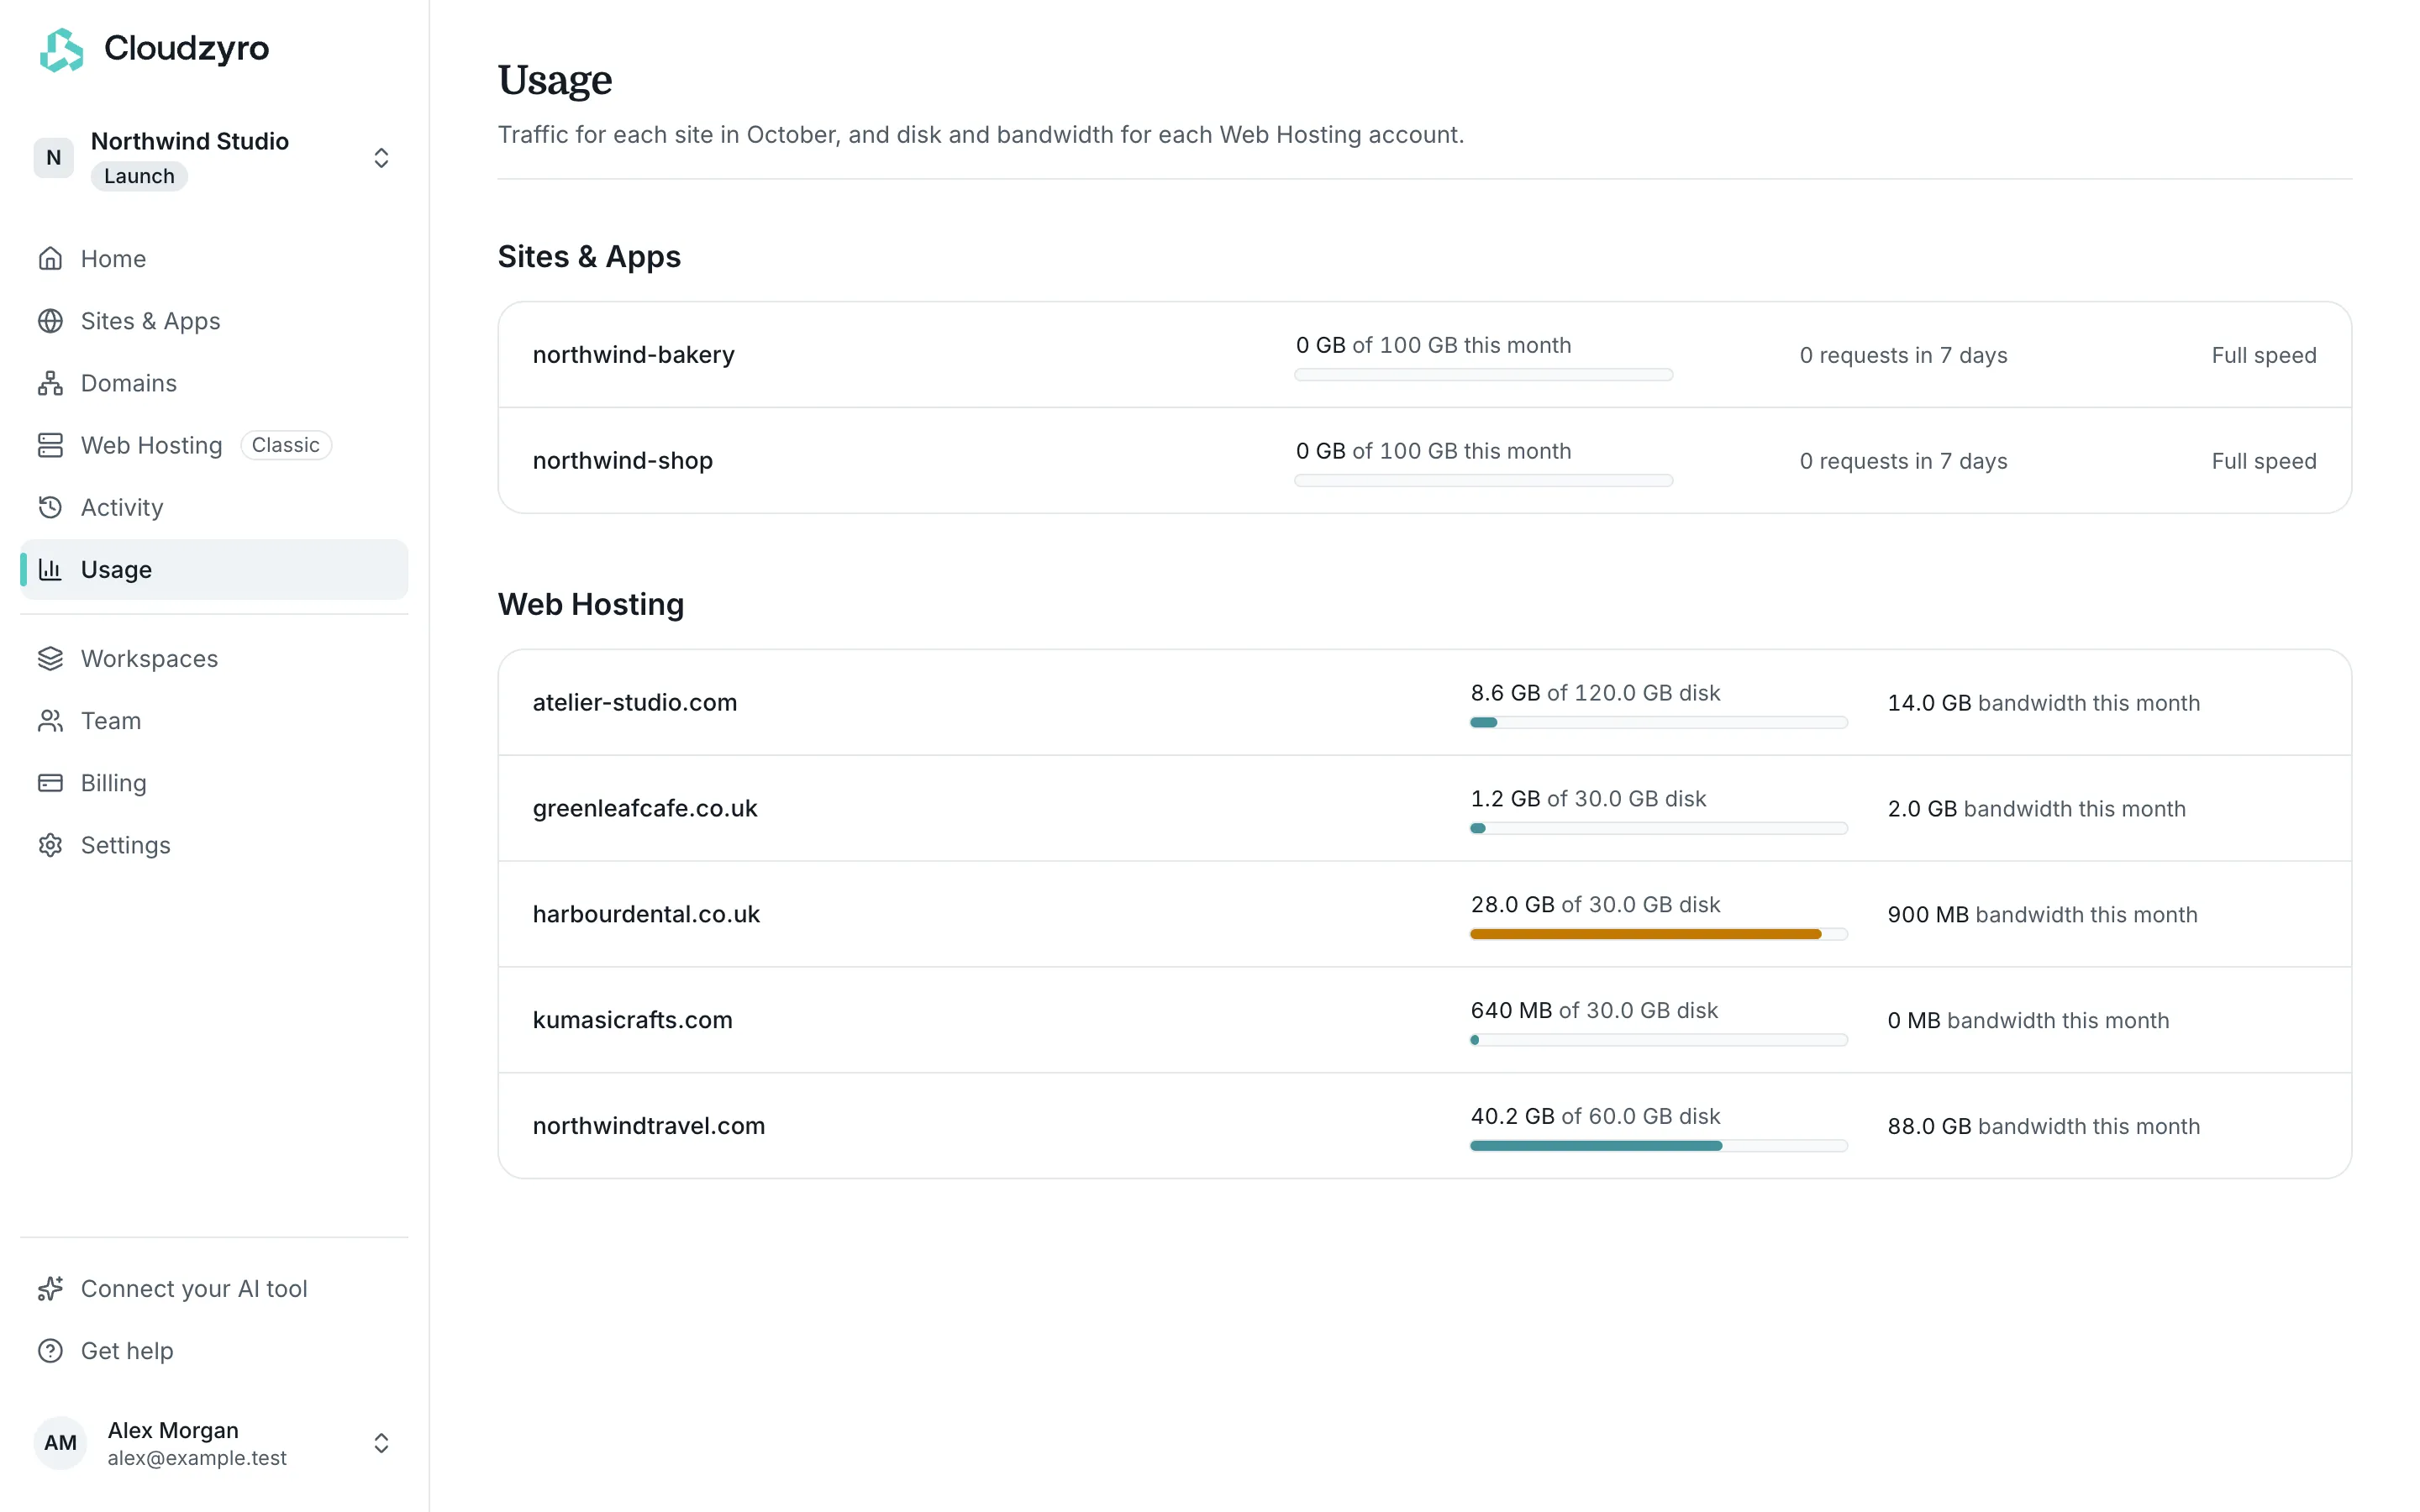The width and height of the screenshot is (2420, 1512).
Task: Open the northwind-bakery site row
Action: (x=1424, y=355)
